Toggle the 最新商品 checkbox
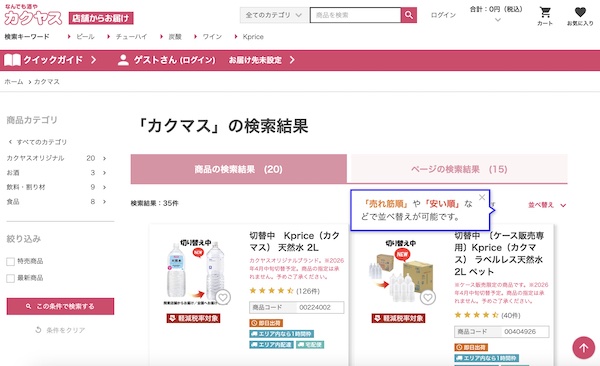600x366 pixels. click(x=10, y=278)
